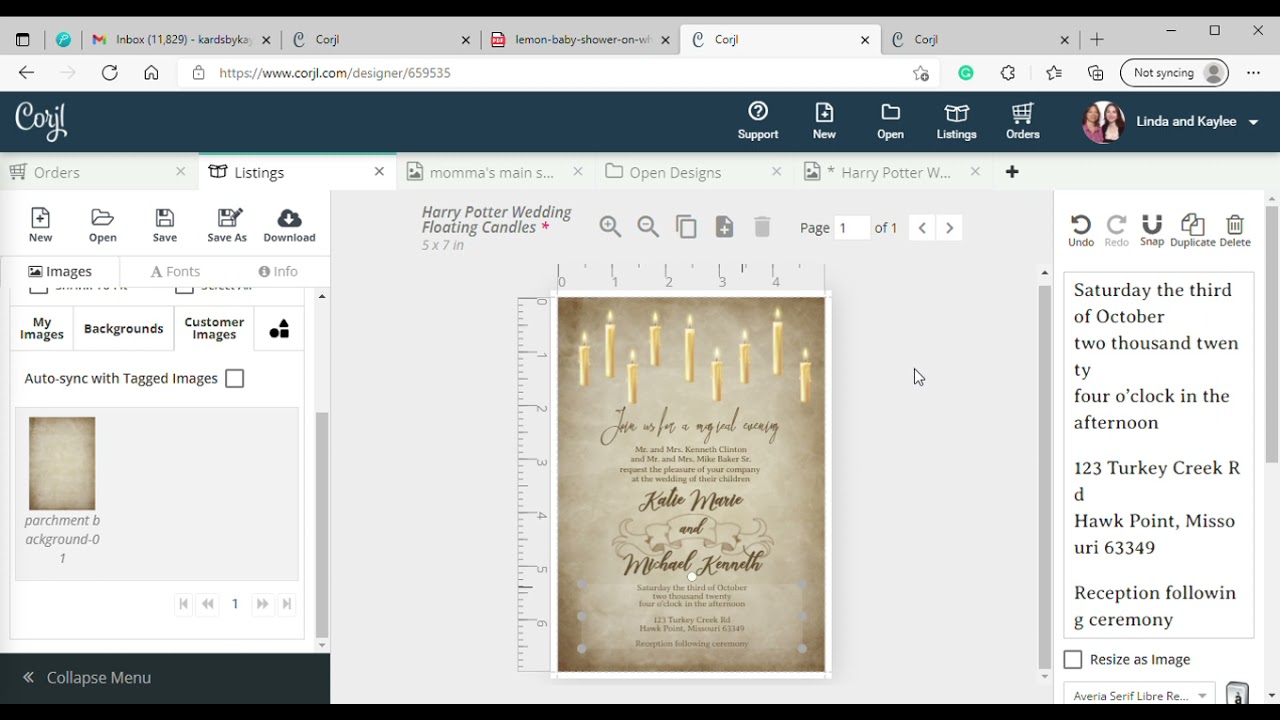The image size is (1280, 720).
Task: Select the Images panel tab
Action: (x=60, y=271)
